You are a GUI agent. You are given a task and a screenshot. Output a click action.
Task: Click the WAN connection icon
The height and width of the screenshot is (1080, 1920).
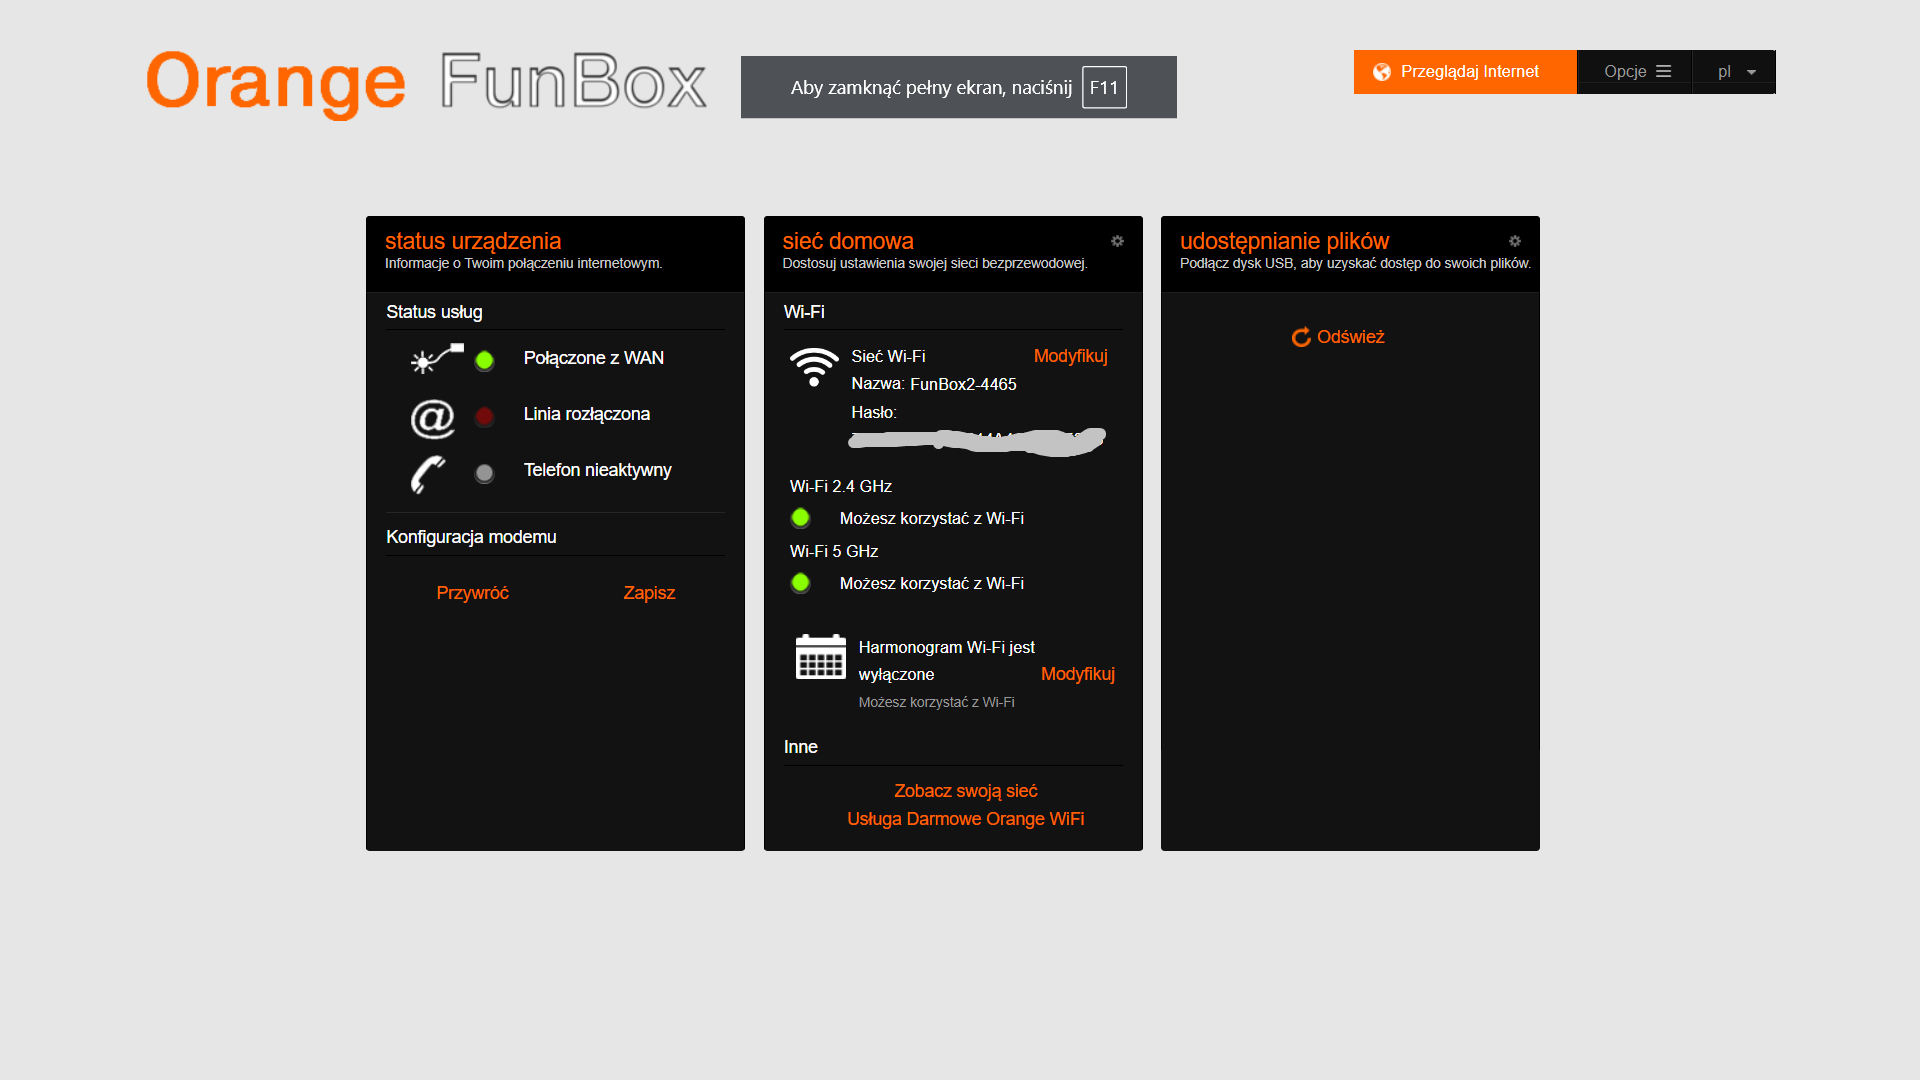point(437,358)
